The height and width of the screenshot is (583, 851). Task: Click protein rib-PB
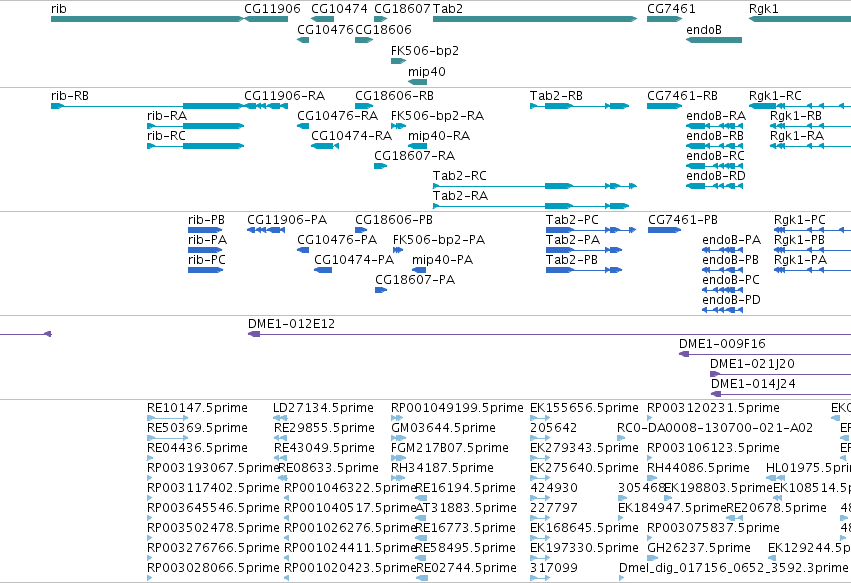(206, 220)
